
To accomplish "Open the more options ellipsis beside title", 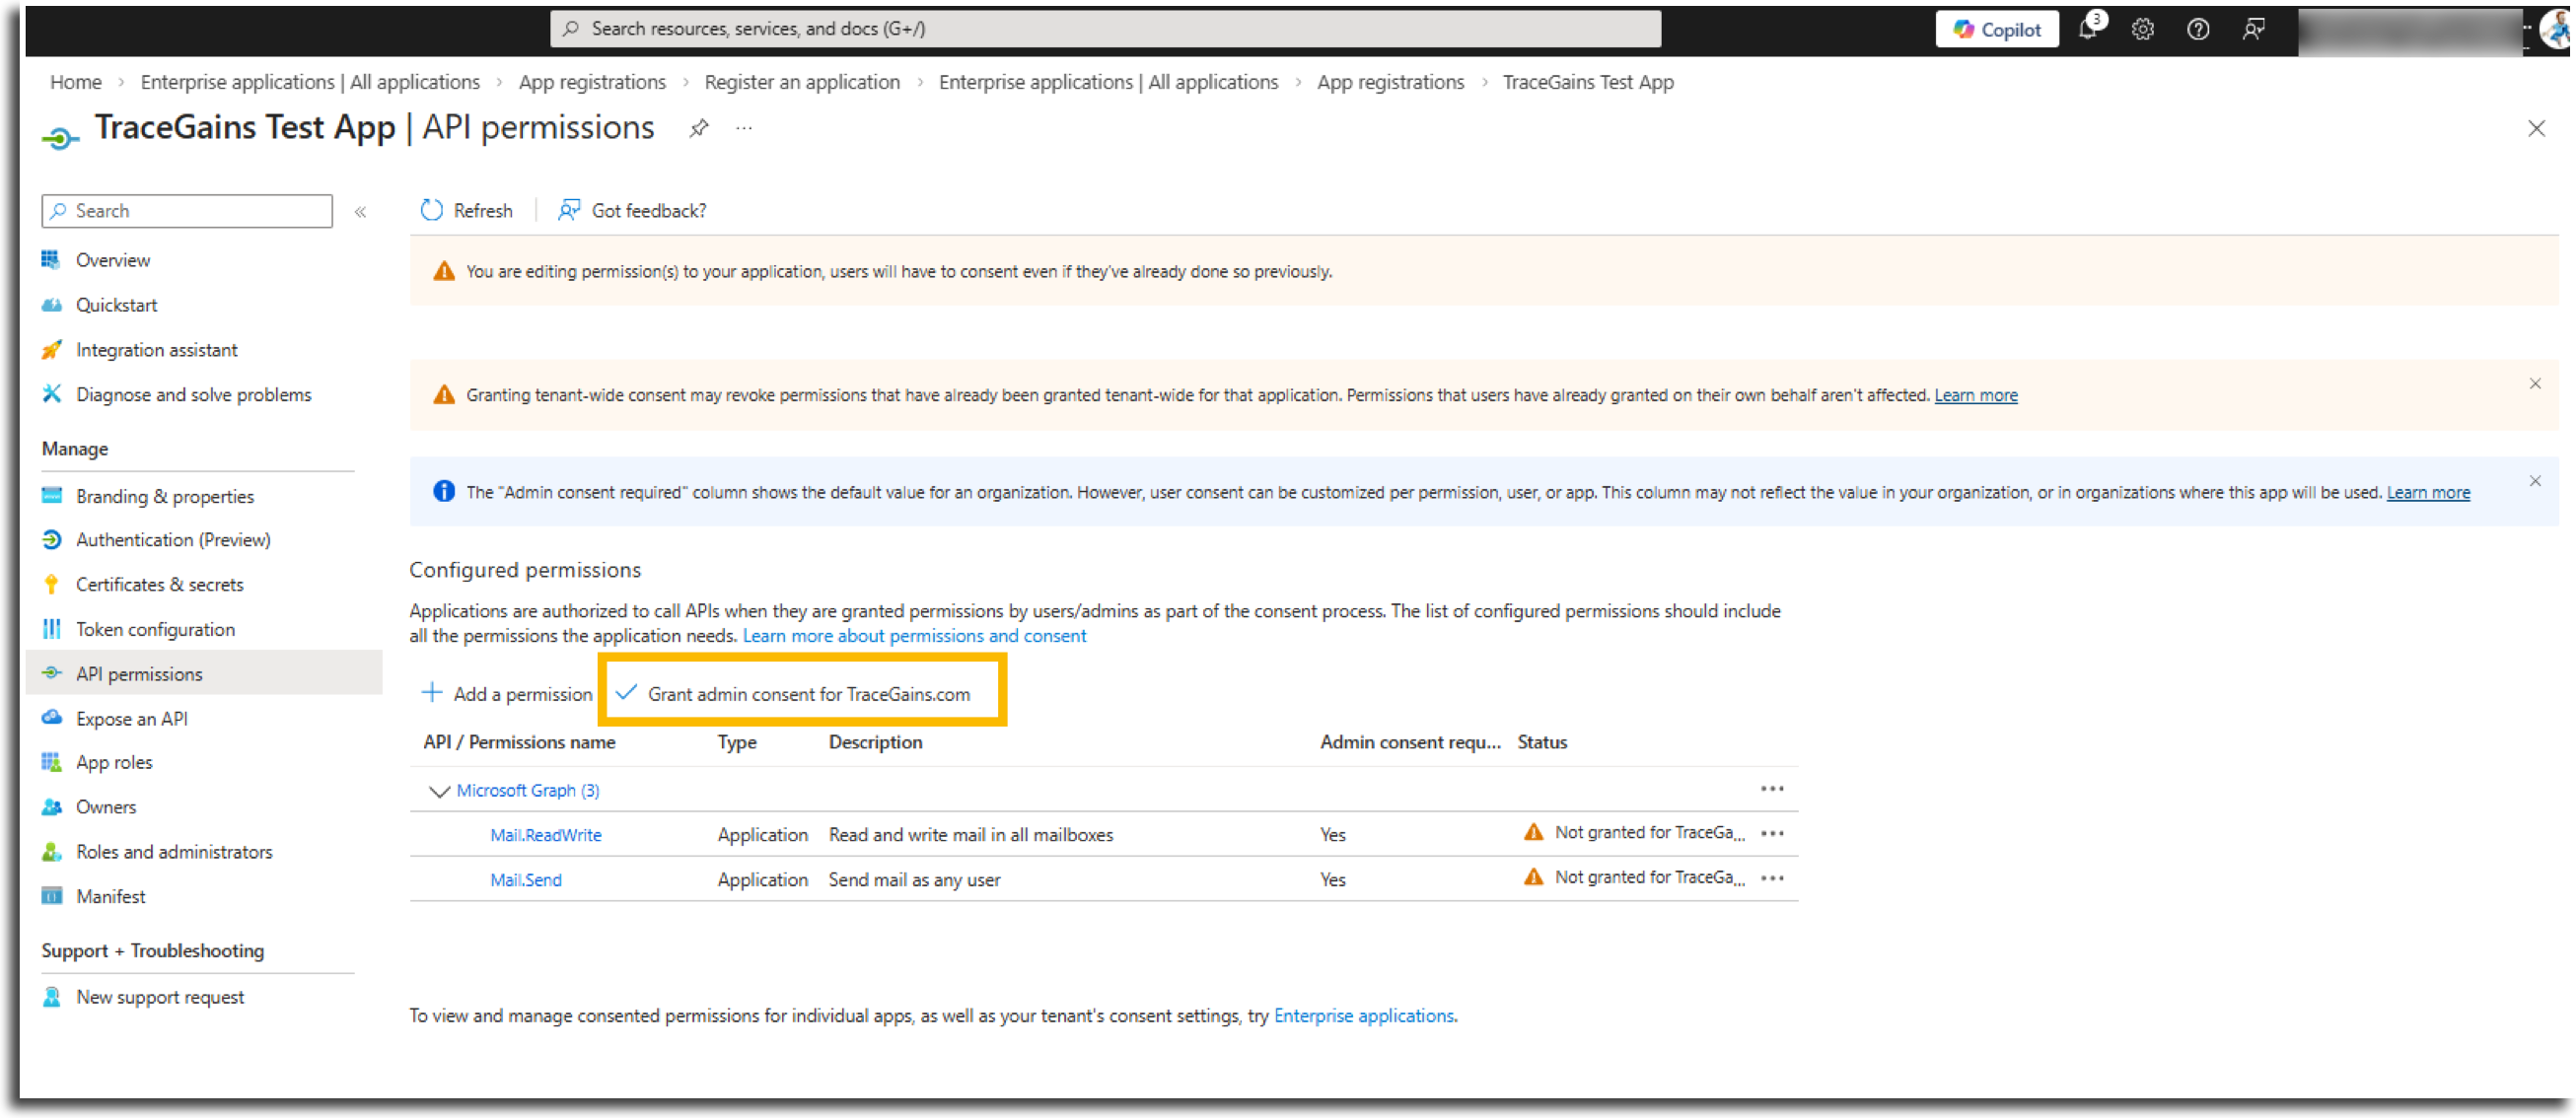I will pyautogui.click(x=743, y=128).
